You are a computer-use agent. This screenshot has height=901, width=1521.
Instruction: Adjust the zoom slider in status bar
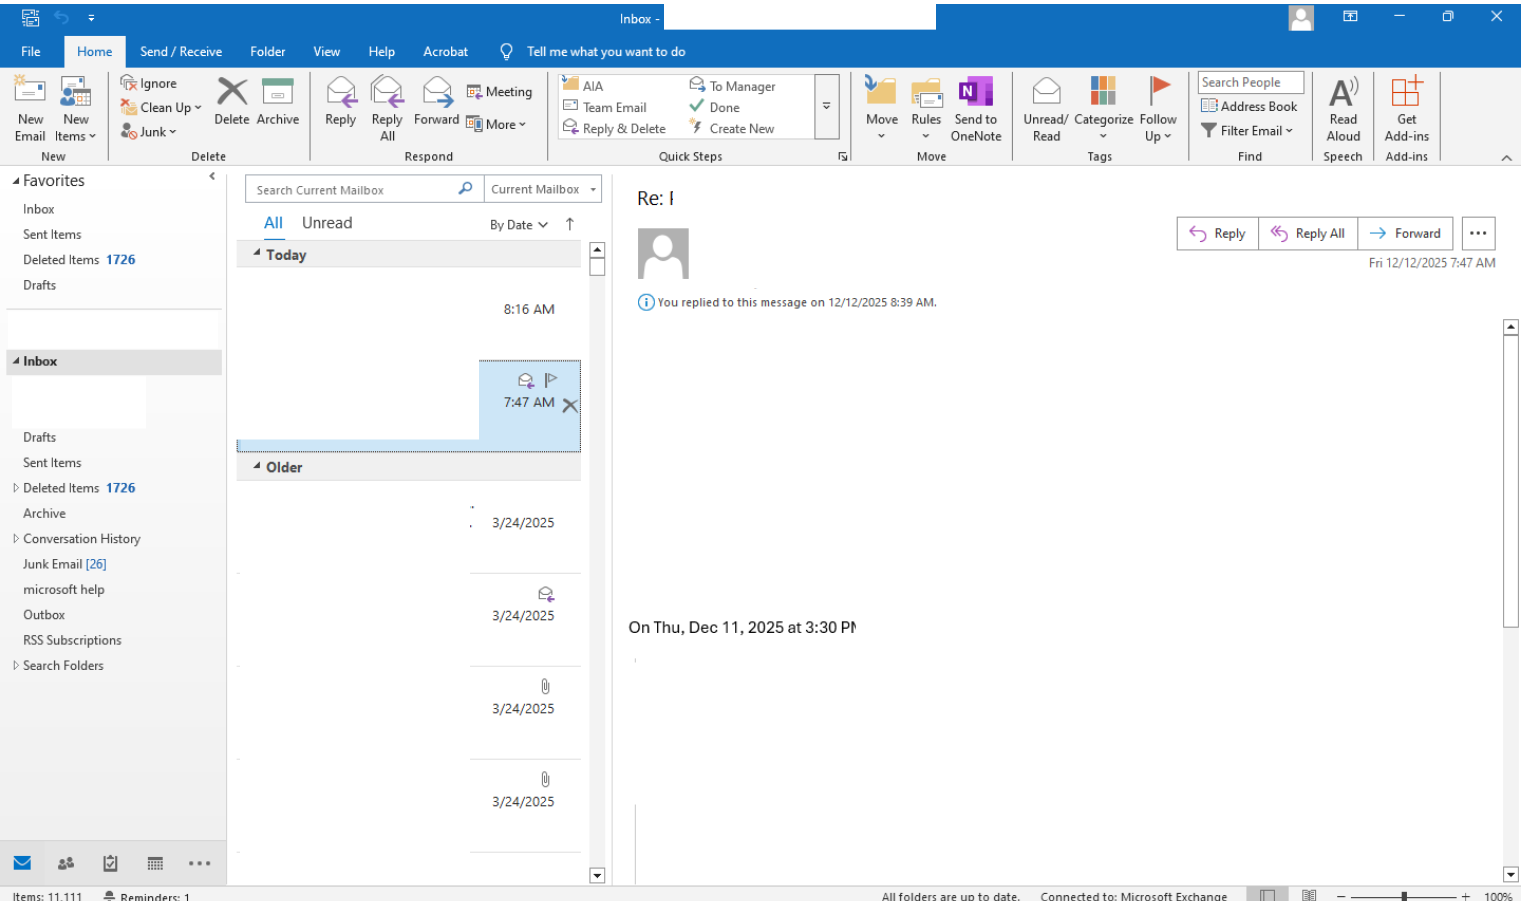pos(1404,896)
